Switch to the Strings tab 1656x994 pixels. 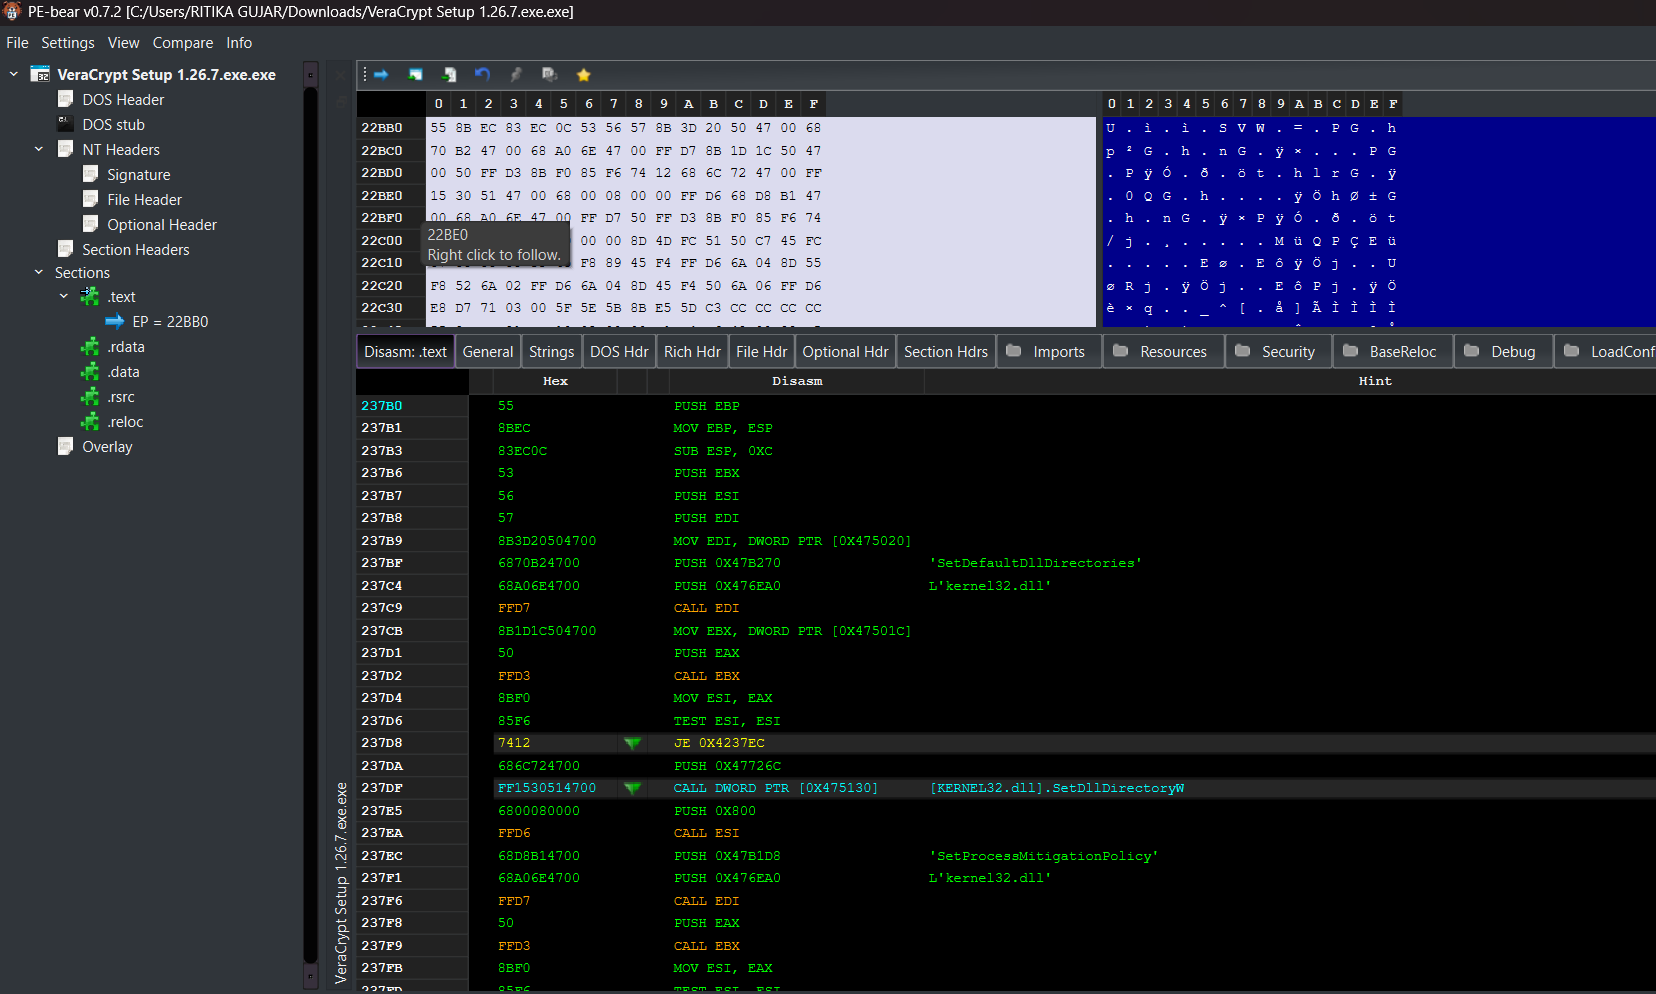tap(551, 352)
